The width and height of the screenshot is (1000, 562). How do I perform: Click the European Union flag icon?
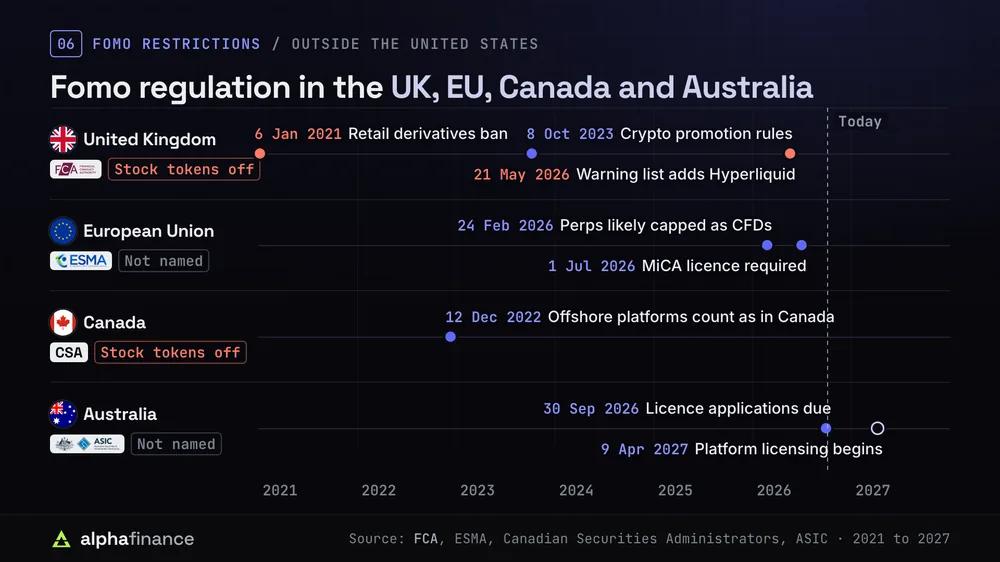pyautogui.click(x=62, y=231)
